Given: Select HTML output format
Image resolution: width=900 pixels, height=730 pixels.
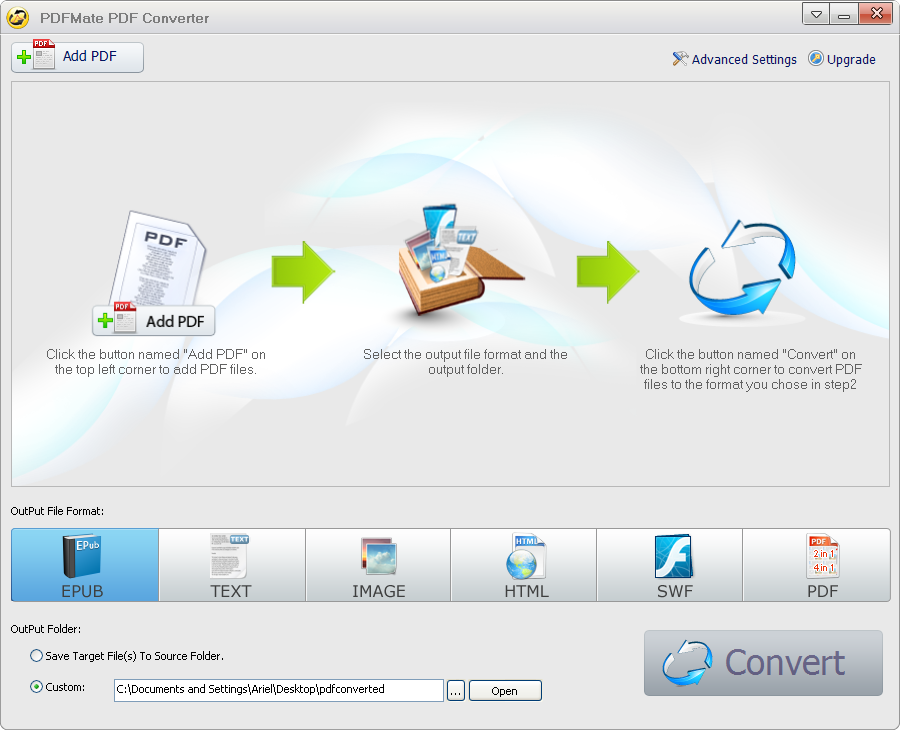Looking at the screenshot, I should click(x=524, y=565).
